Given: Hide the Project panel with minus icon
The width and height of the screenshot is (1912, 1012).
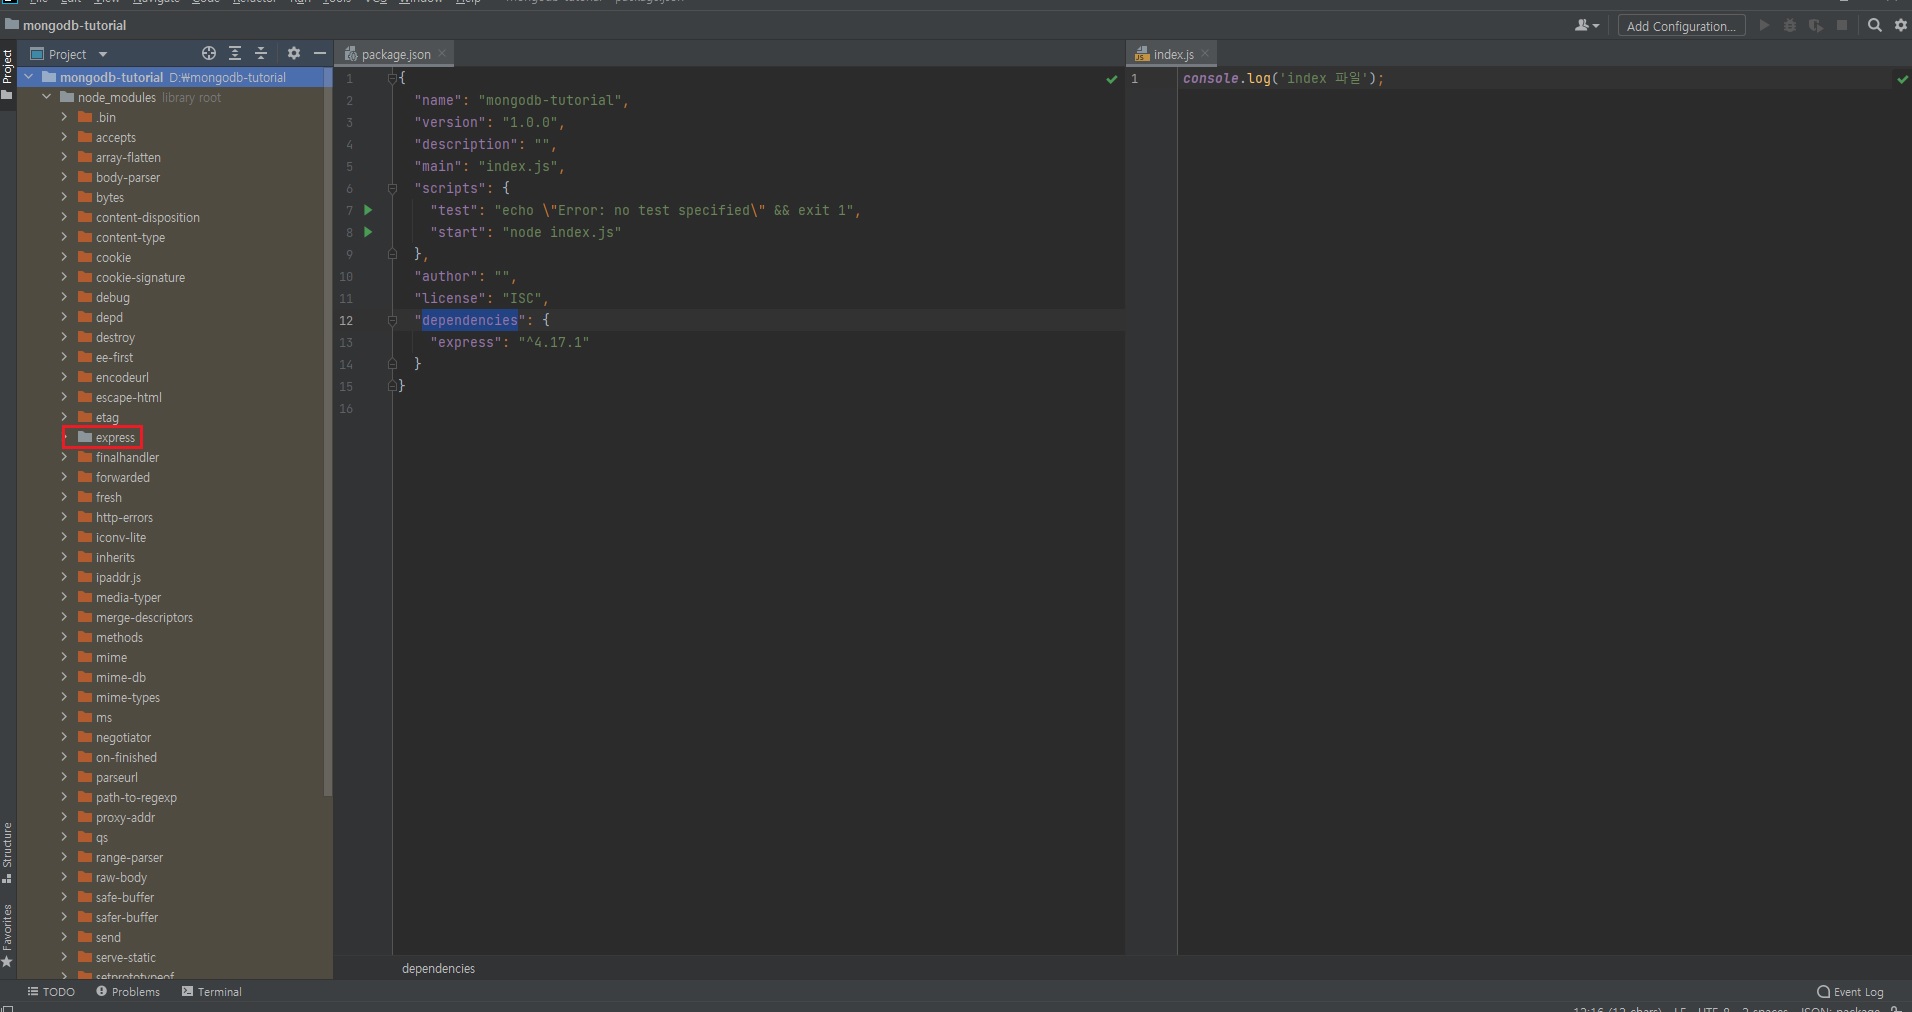Looking at the screenshot, I should (x=320, y=54).
